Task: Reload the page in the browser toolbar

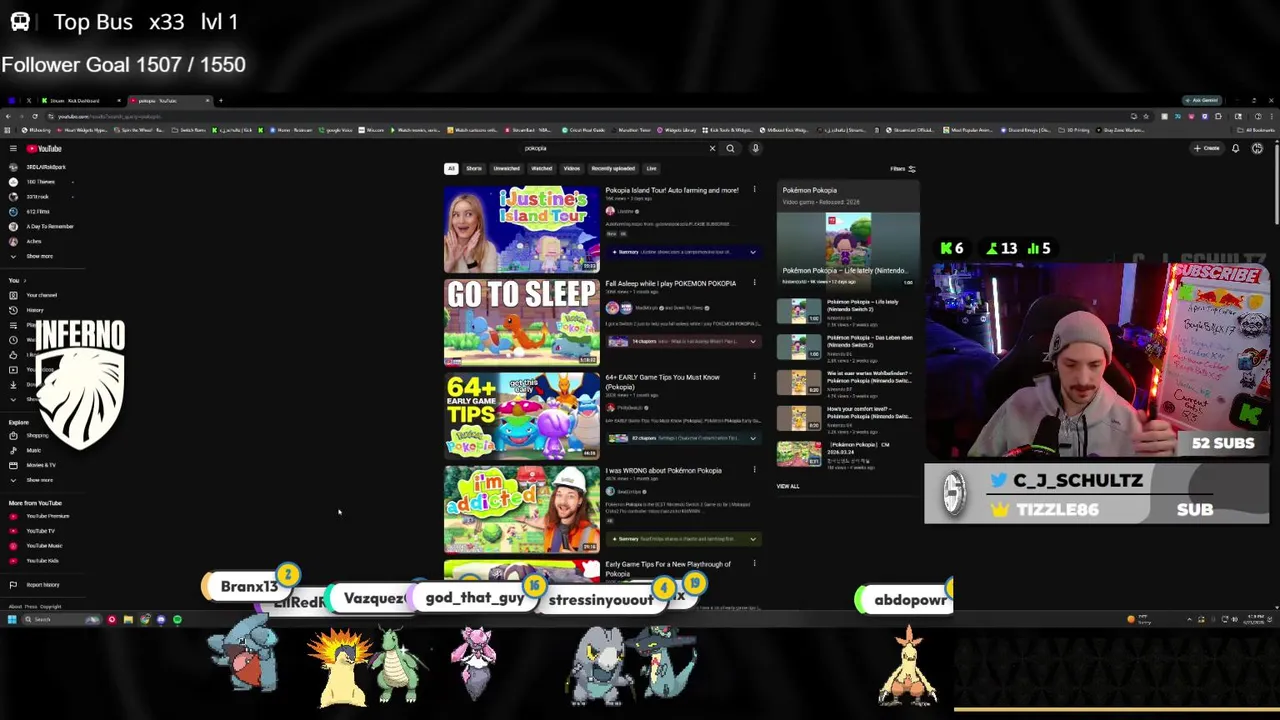Action: (x=35, y=116)
